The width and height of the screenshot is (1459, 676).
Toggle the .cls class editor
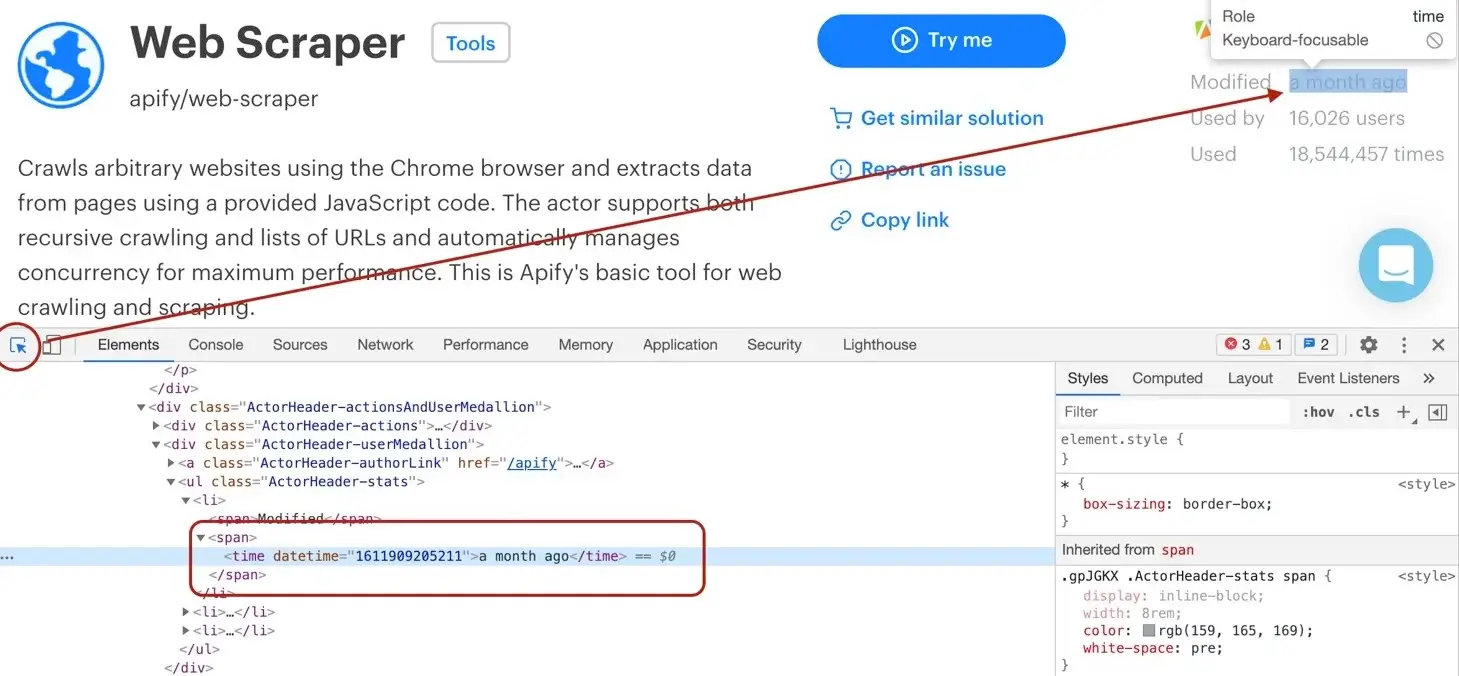[x=1364, y=412]
